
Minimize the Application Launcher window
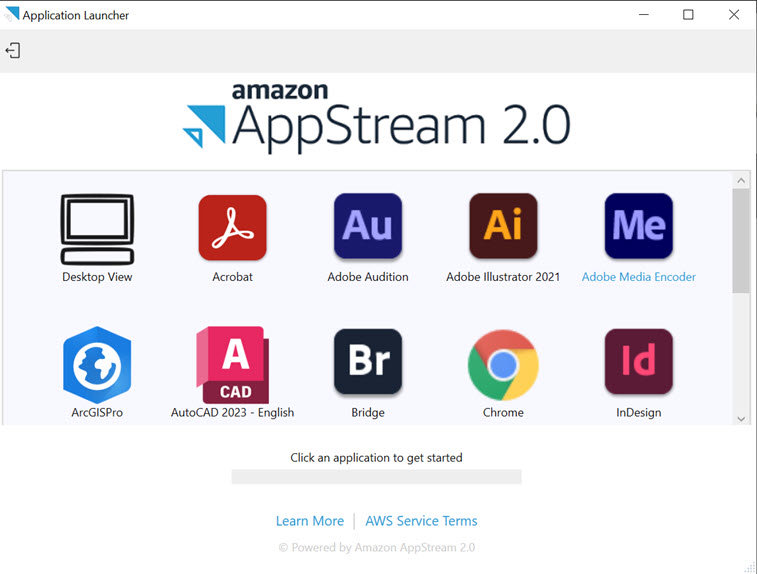click(x=643, y=15)
